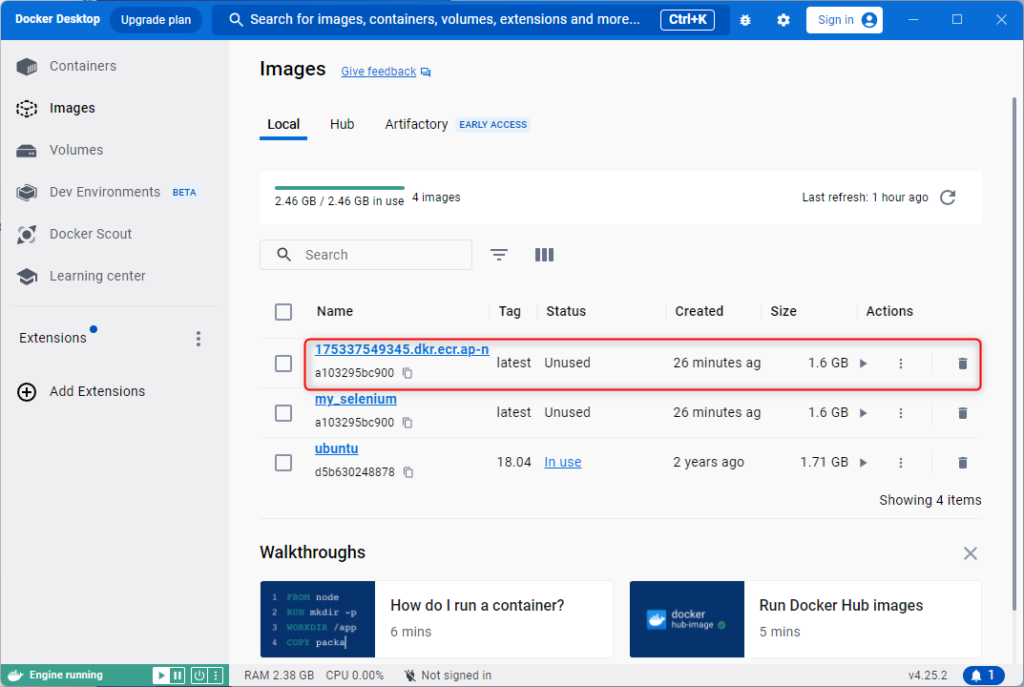Image resolution: width=1024 pixels, height=687 pixels.
Task: Click the Status column header
Action: click(566, 312)
